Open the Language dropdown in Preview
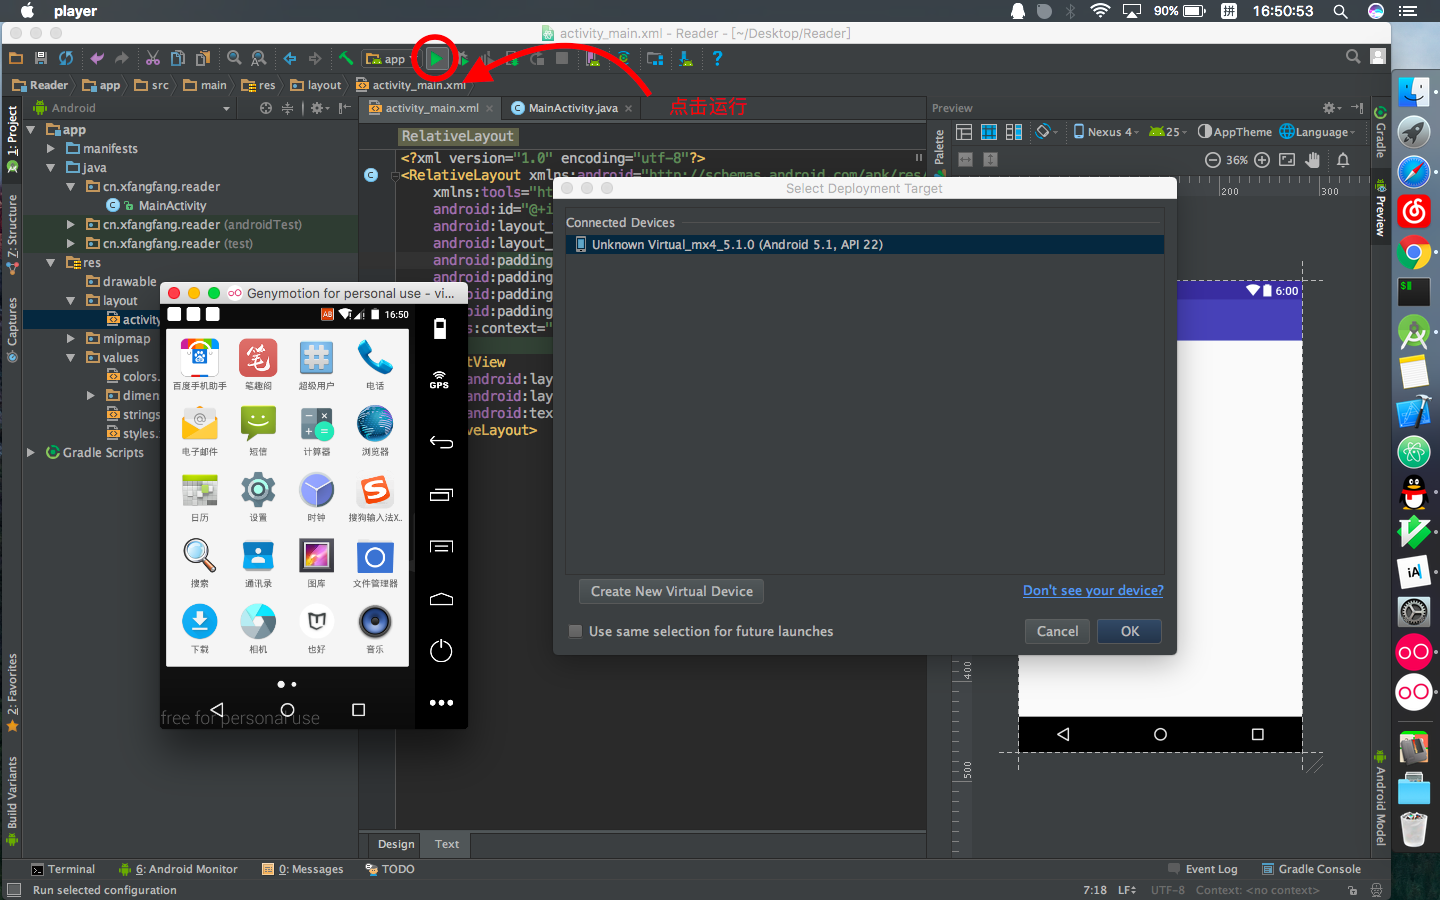The height and width of the screenshot is (900, 1440). [x=1318, y=132]
